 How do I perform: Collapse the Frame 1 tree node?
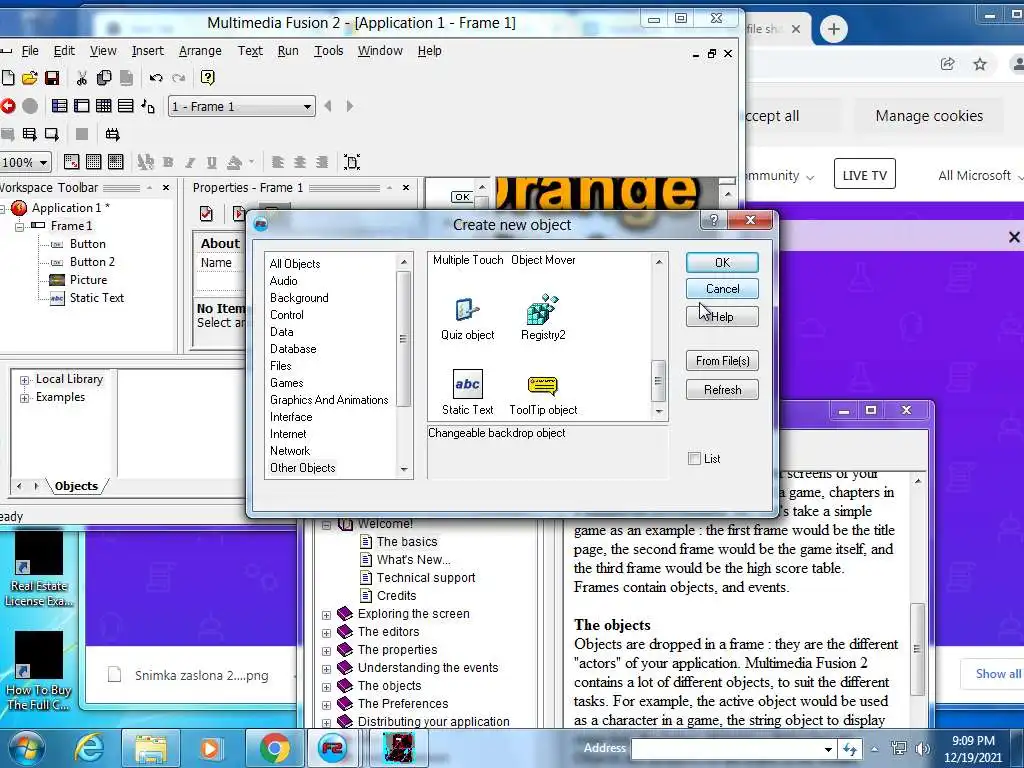point(20,226)
